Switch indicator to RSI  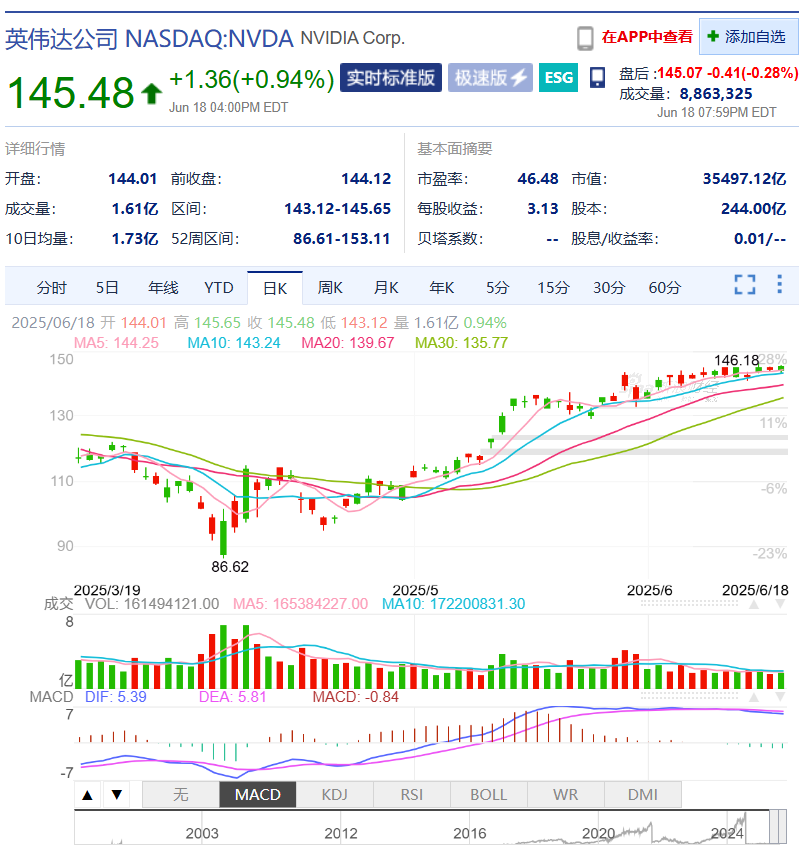(x=412, y=794)
